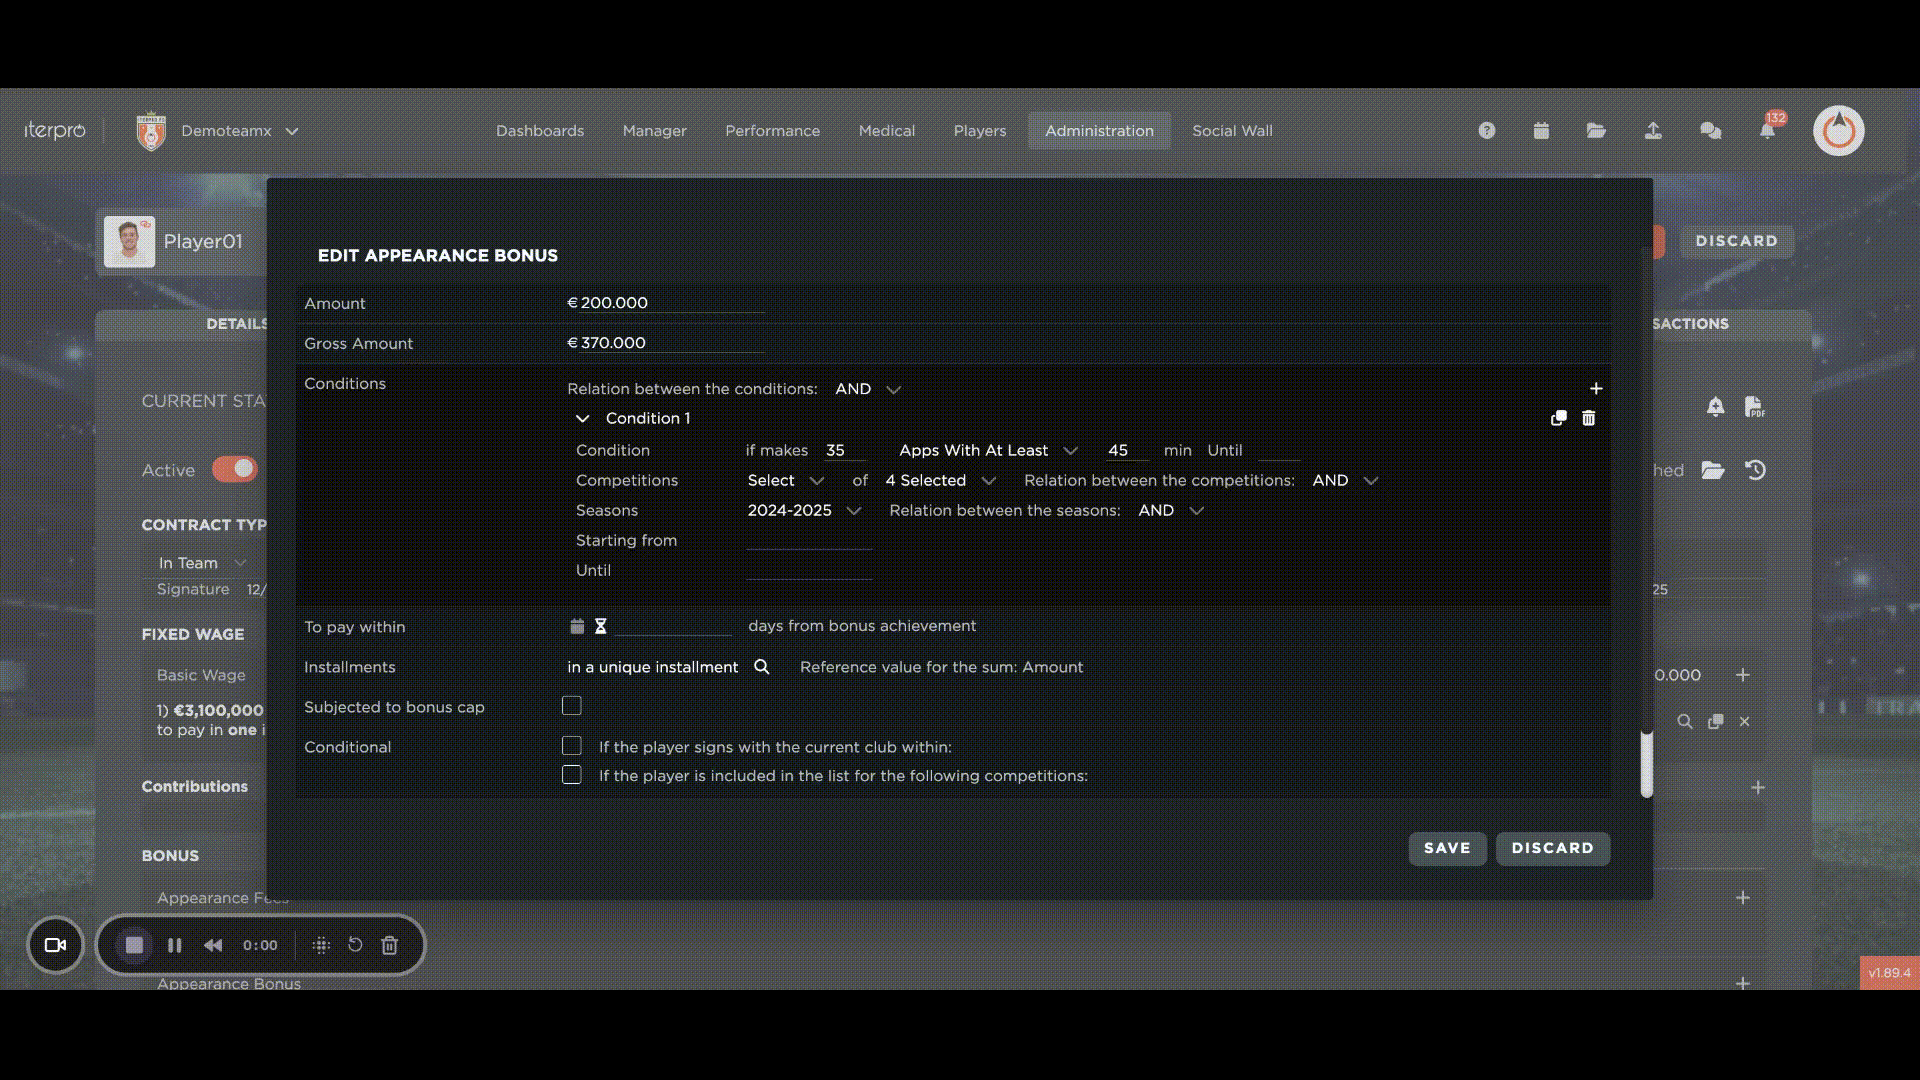Open the help question mark icon

pos(1486,130)
